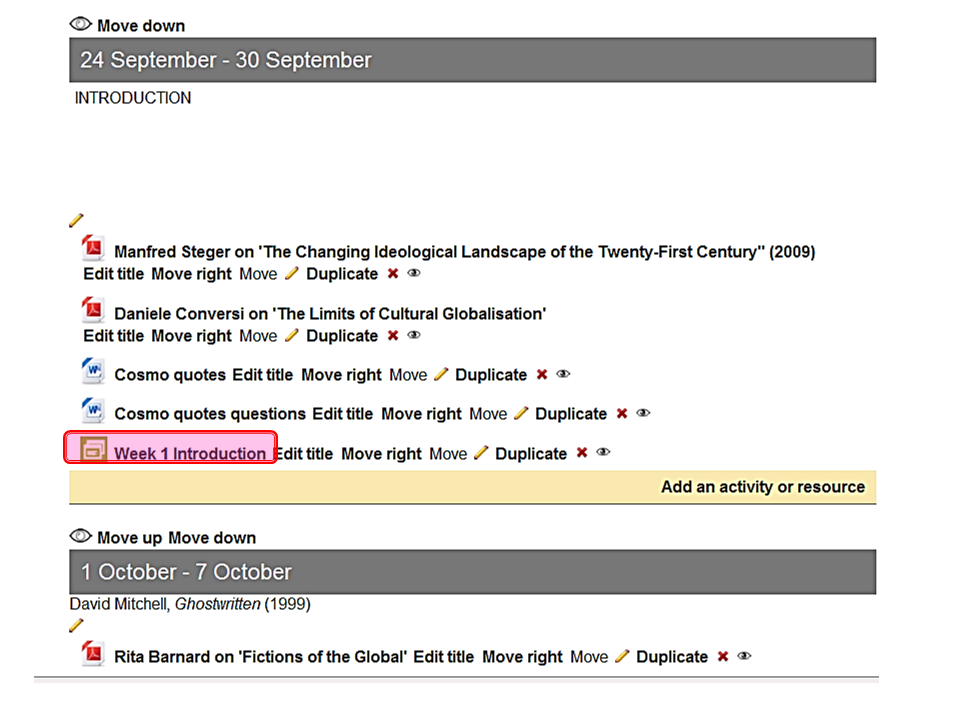Click Move for the Manfred Steger resource
Screen dimensions: 960x720
[x=258, y=274]
